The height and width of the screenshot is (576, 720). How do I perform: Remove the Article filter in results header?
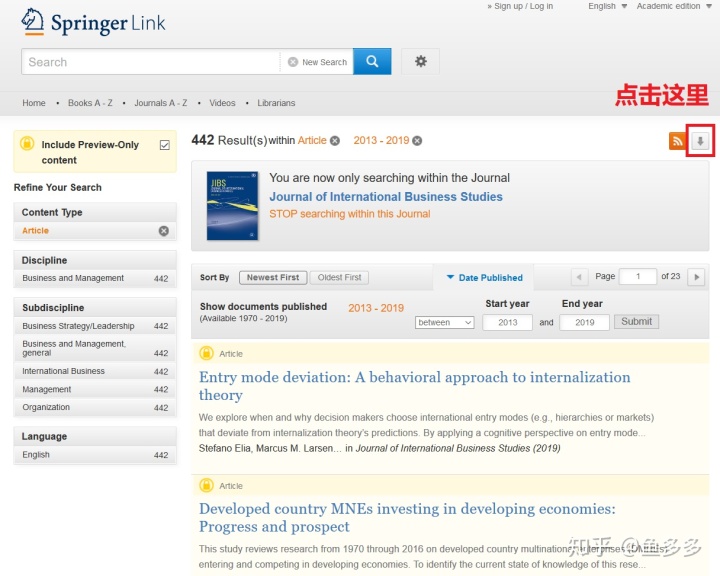(x=335, y=141)
